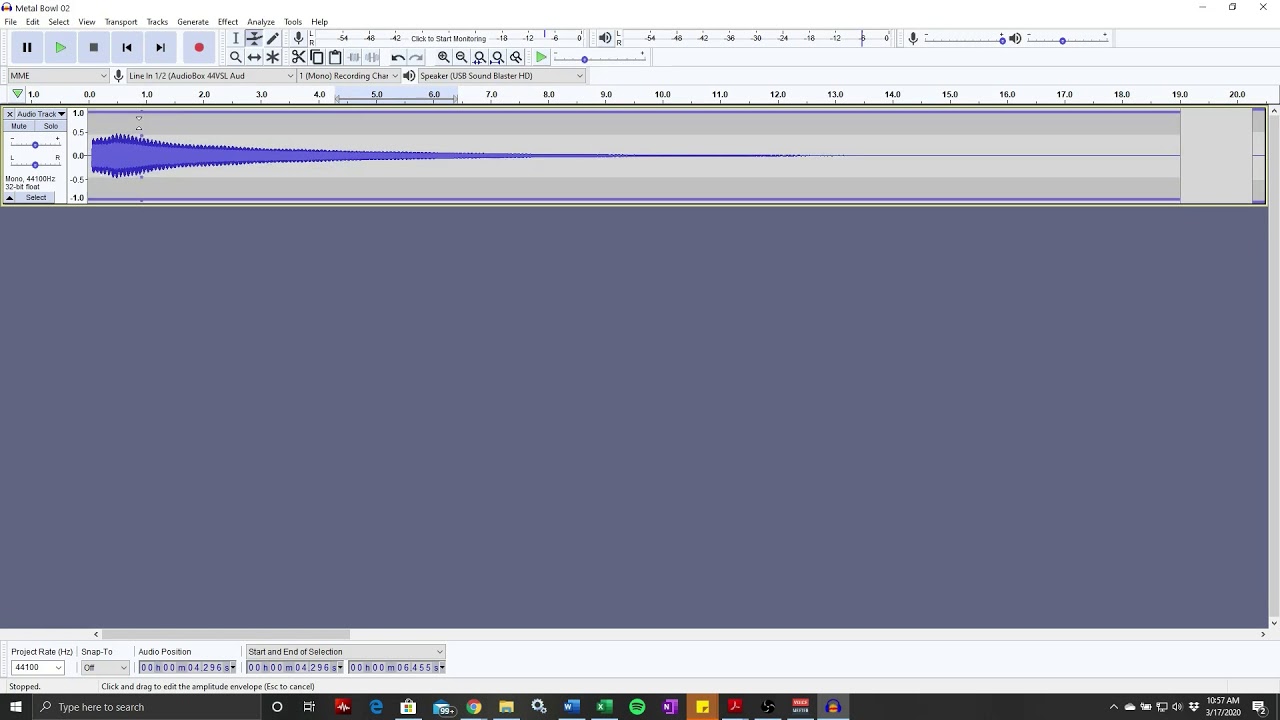Click the playback meter speaker icon
This screenshot has width=1280, height=720.
(x=605, y=38)
